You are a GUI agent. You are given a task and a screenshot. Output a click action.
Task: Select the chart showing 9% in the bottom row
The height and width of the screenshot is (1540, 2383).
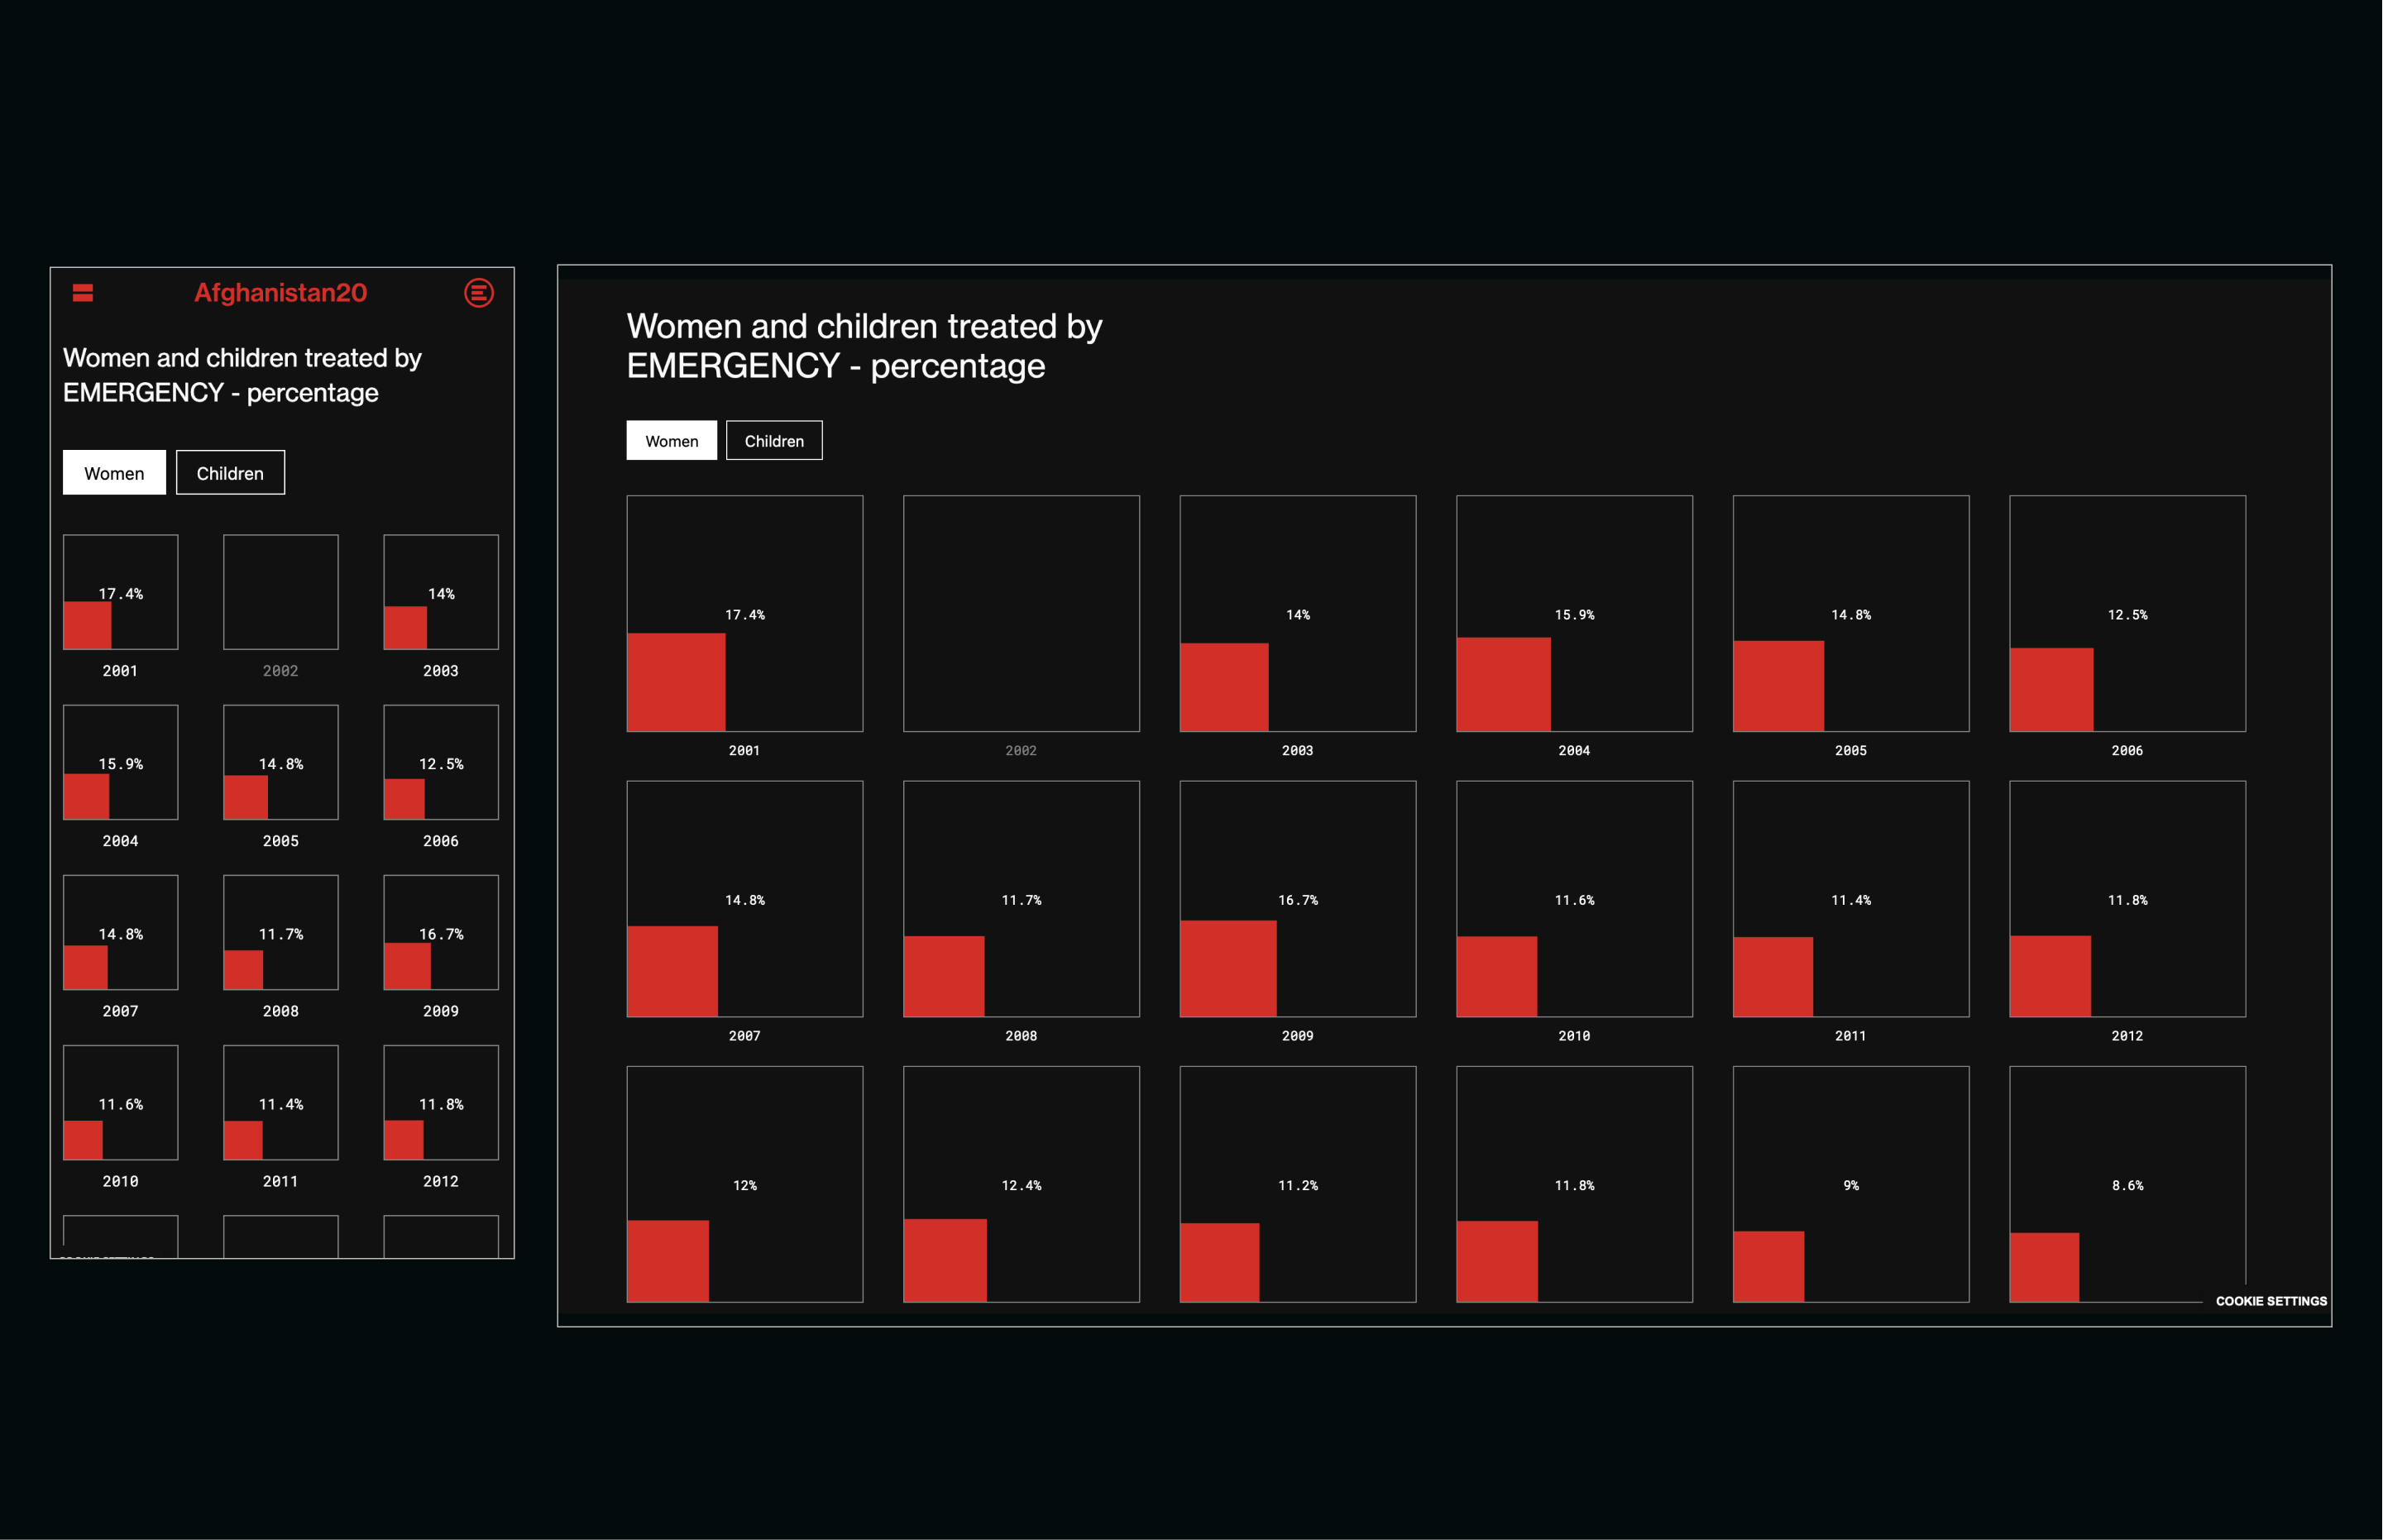click(1851, 1185)
